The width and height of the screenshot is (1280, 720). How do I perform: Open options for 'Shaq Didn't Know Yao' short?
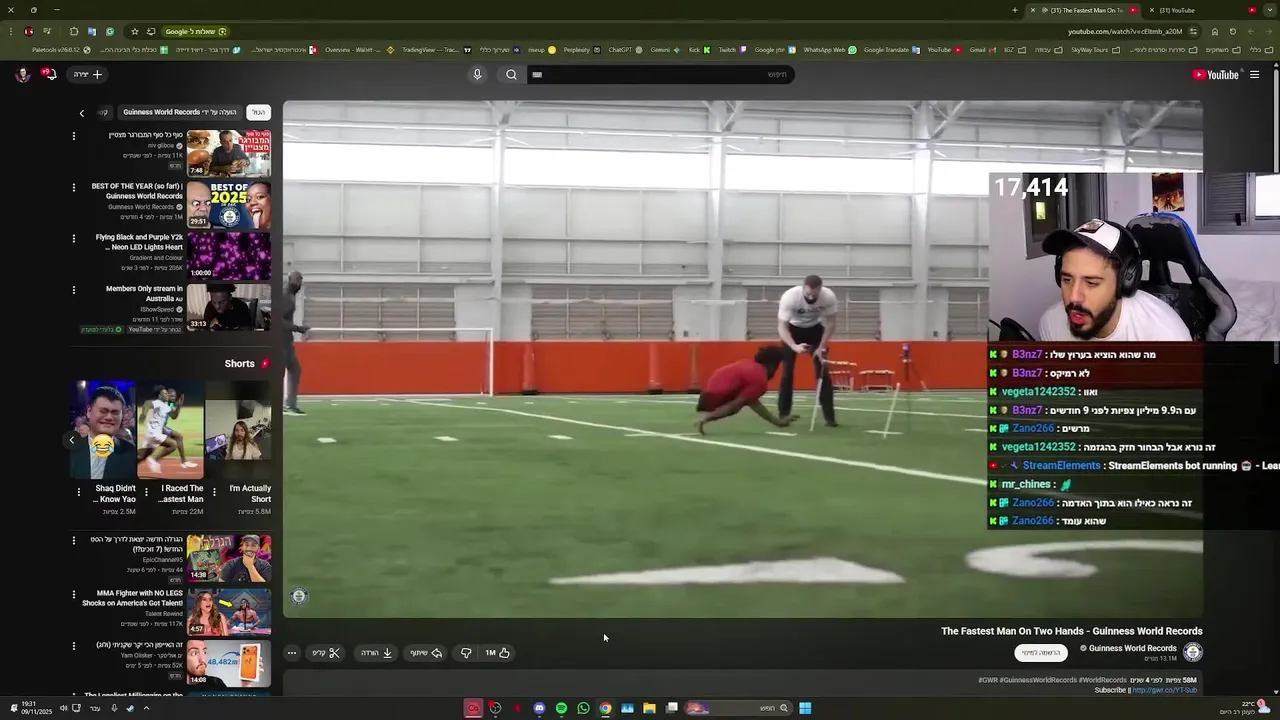click(79, 491)
